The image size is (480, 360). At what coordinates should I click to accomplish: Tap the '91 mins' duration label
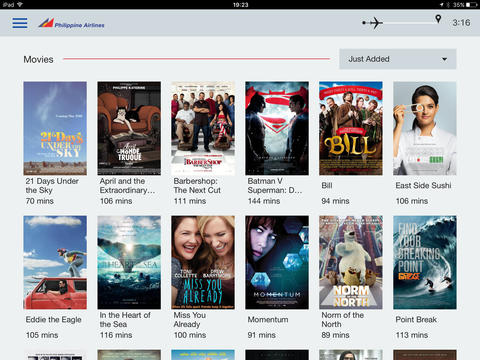261,335
